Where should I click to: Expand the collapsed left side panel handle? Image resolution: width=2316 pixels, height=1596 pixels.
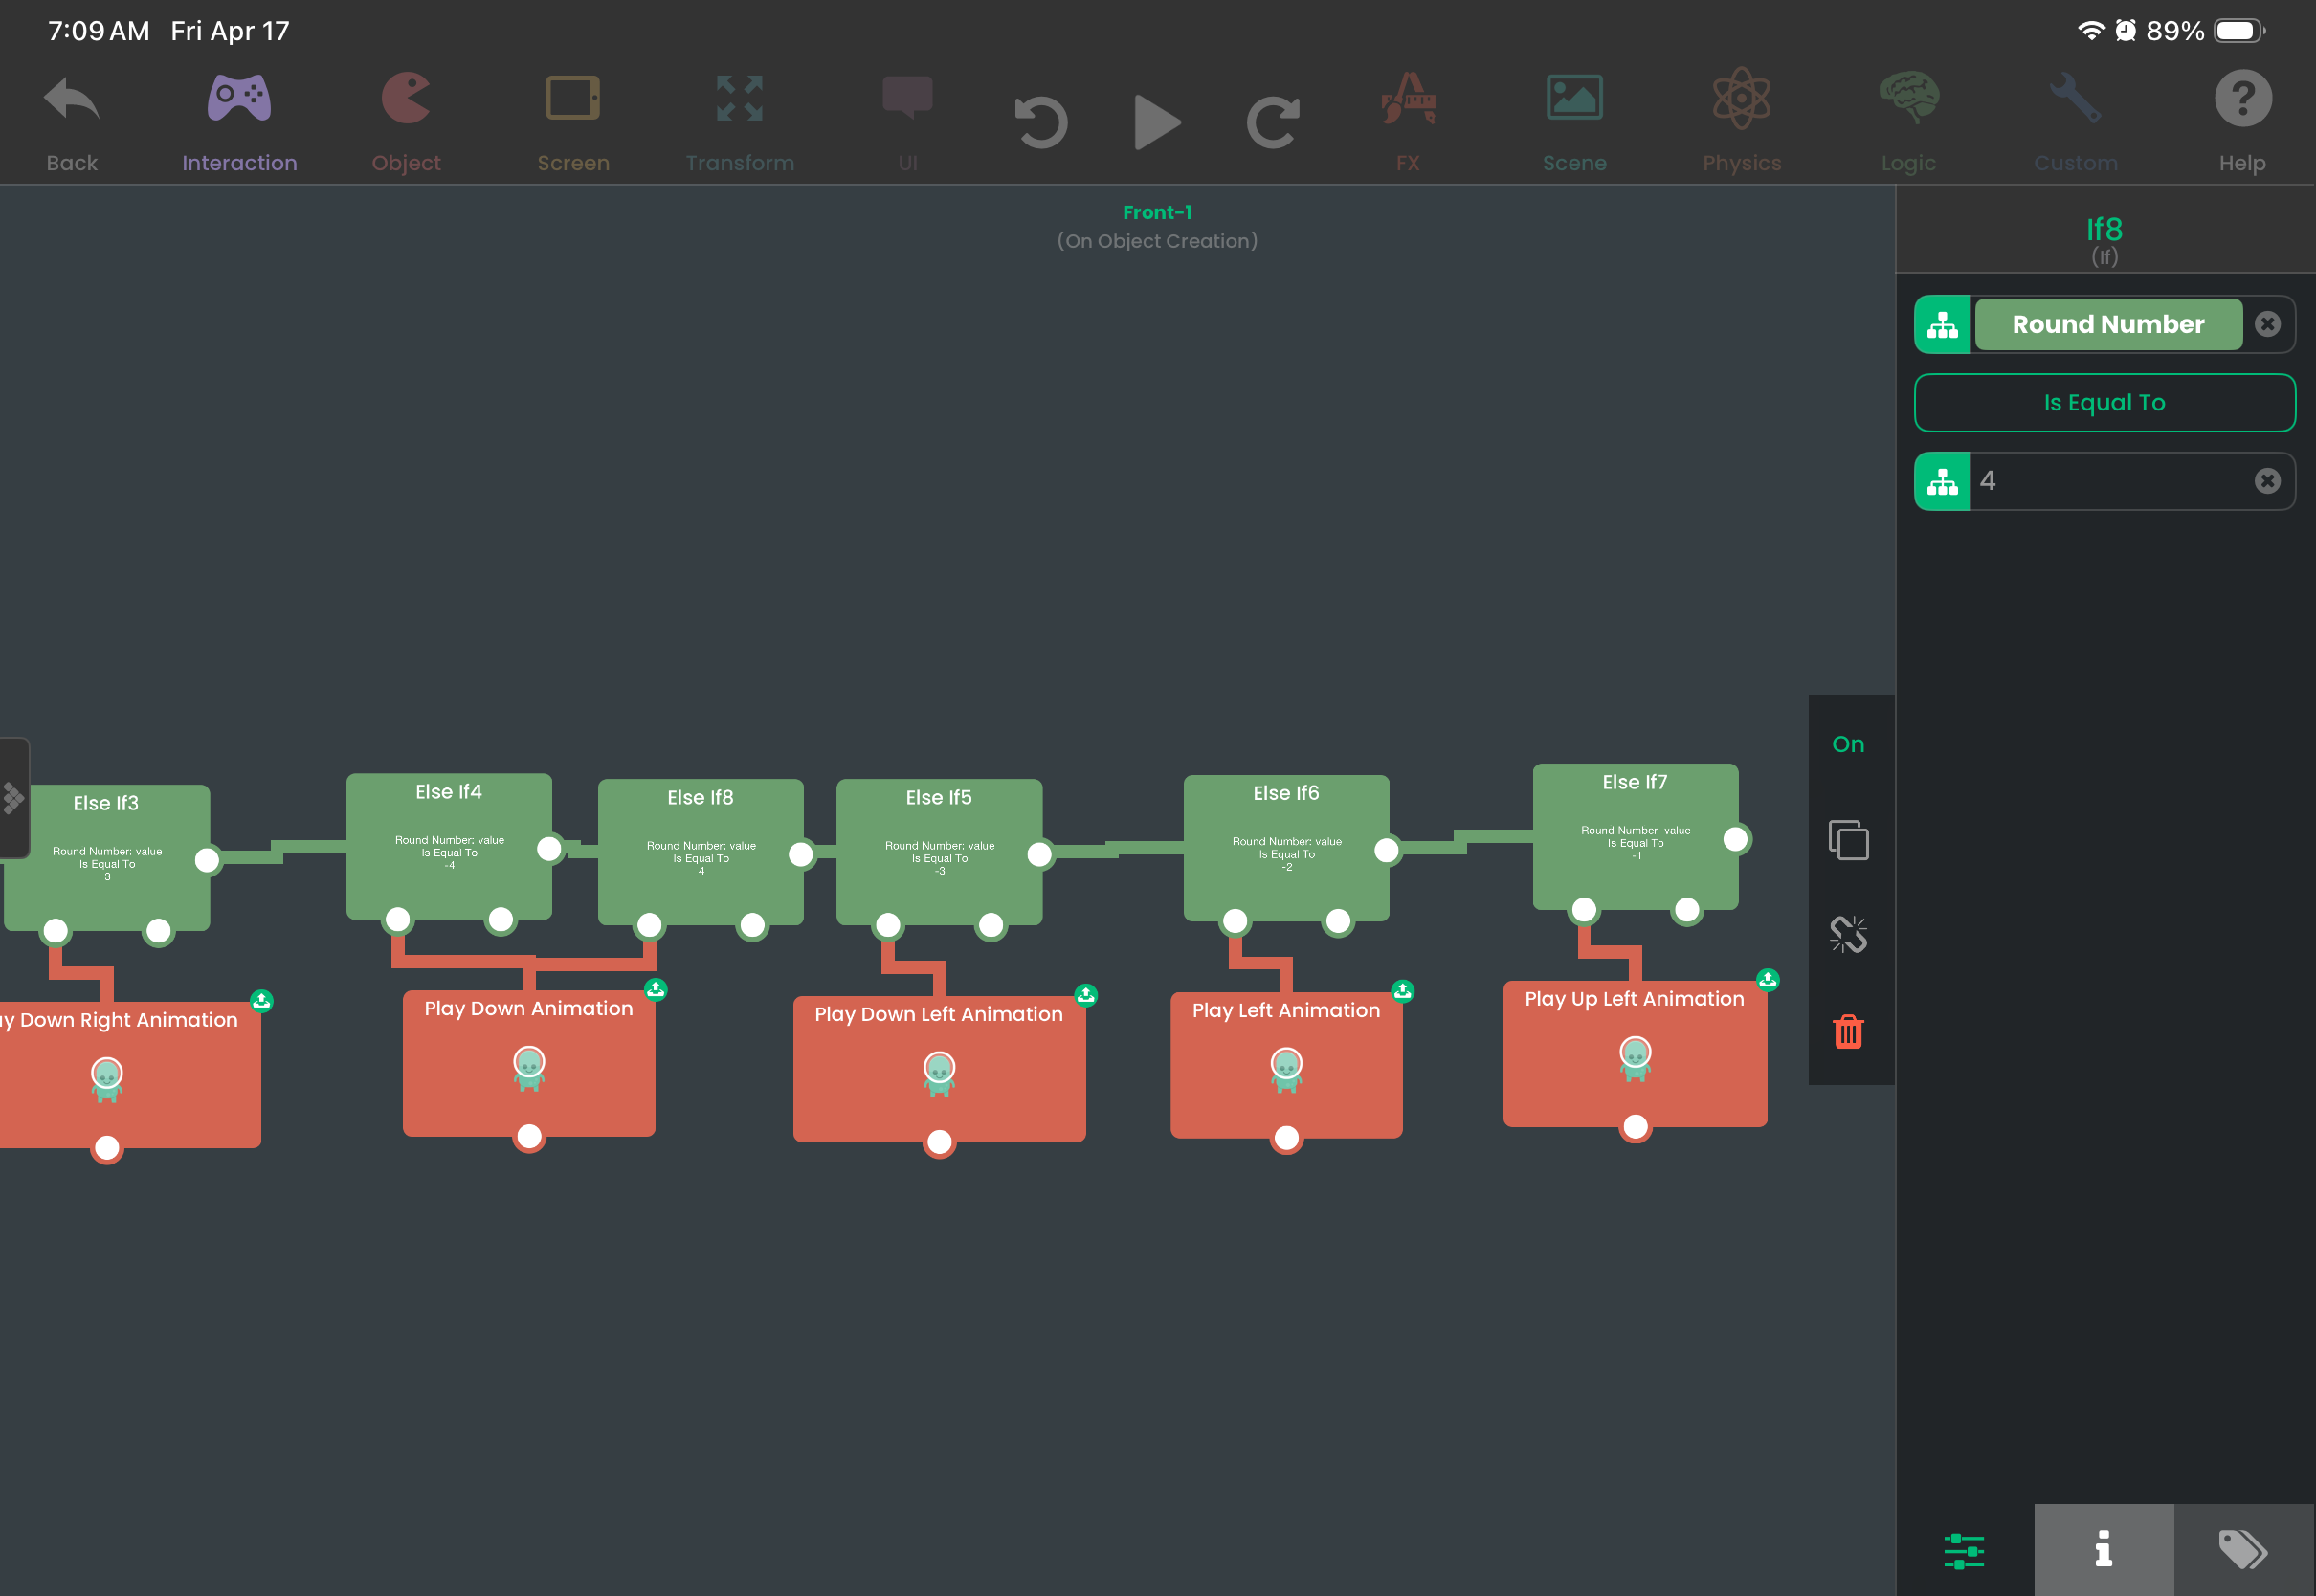click(x=13, y=798)
